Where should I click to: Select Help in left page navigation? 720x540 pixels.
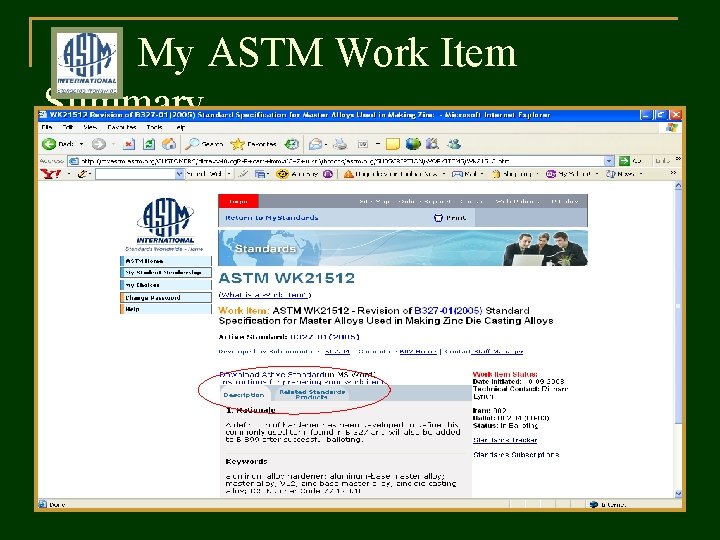pos(166,309)
